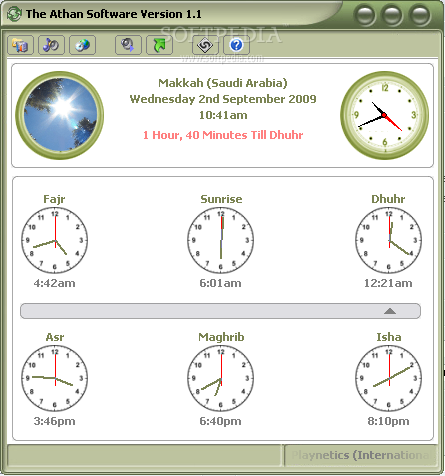445x476 pixels.
Task: Click the "Maghrib" label
Action: click(221, 337)
